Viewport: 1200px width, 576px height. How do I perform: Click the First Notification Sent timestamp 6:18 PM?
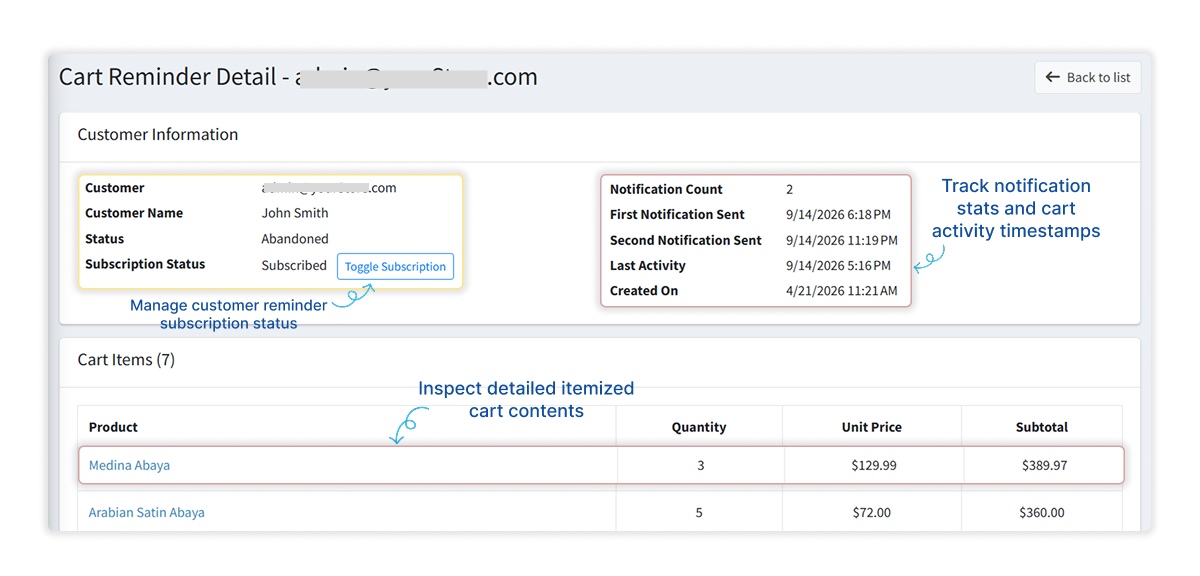(838, 215)
